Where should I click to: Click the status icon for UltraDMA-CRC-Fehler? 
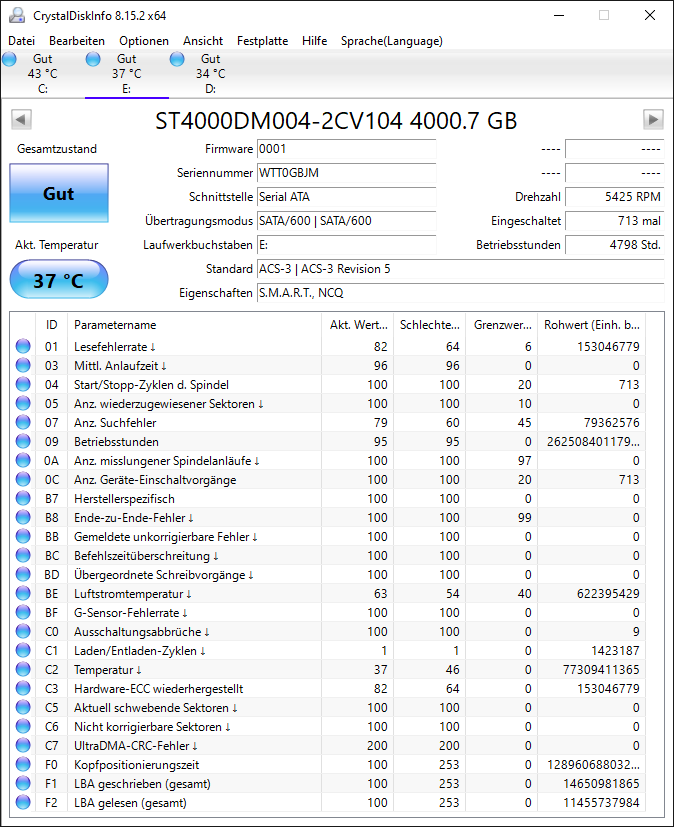click(x=23, y=746)
